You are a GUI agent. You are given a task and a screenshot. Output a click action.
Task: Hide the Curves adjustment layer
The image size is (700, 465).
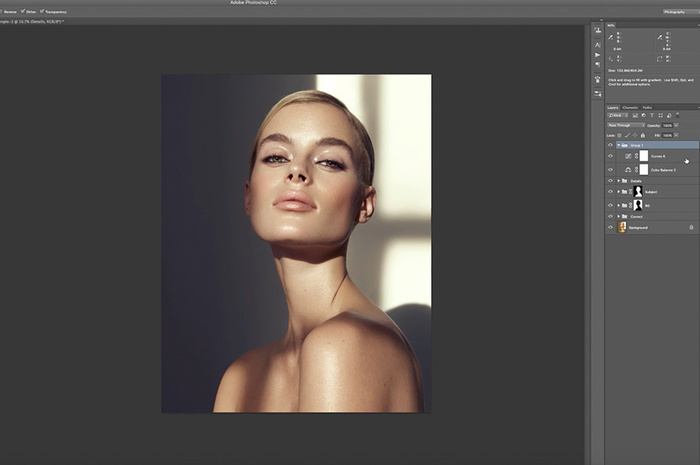pyautogui.click(x=610, y=156)
